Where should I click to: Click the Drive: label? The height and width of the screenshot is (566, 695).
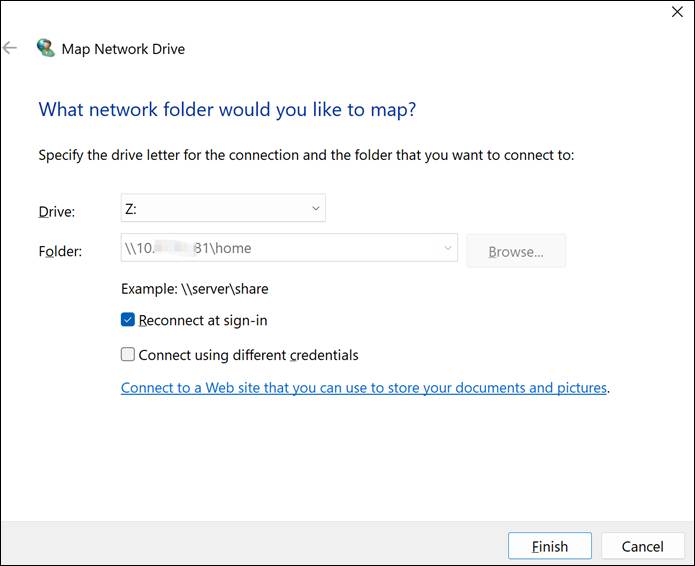point(56,211)
